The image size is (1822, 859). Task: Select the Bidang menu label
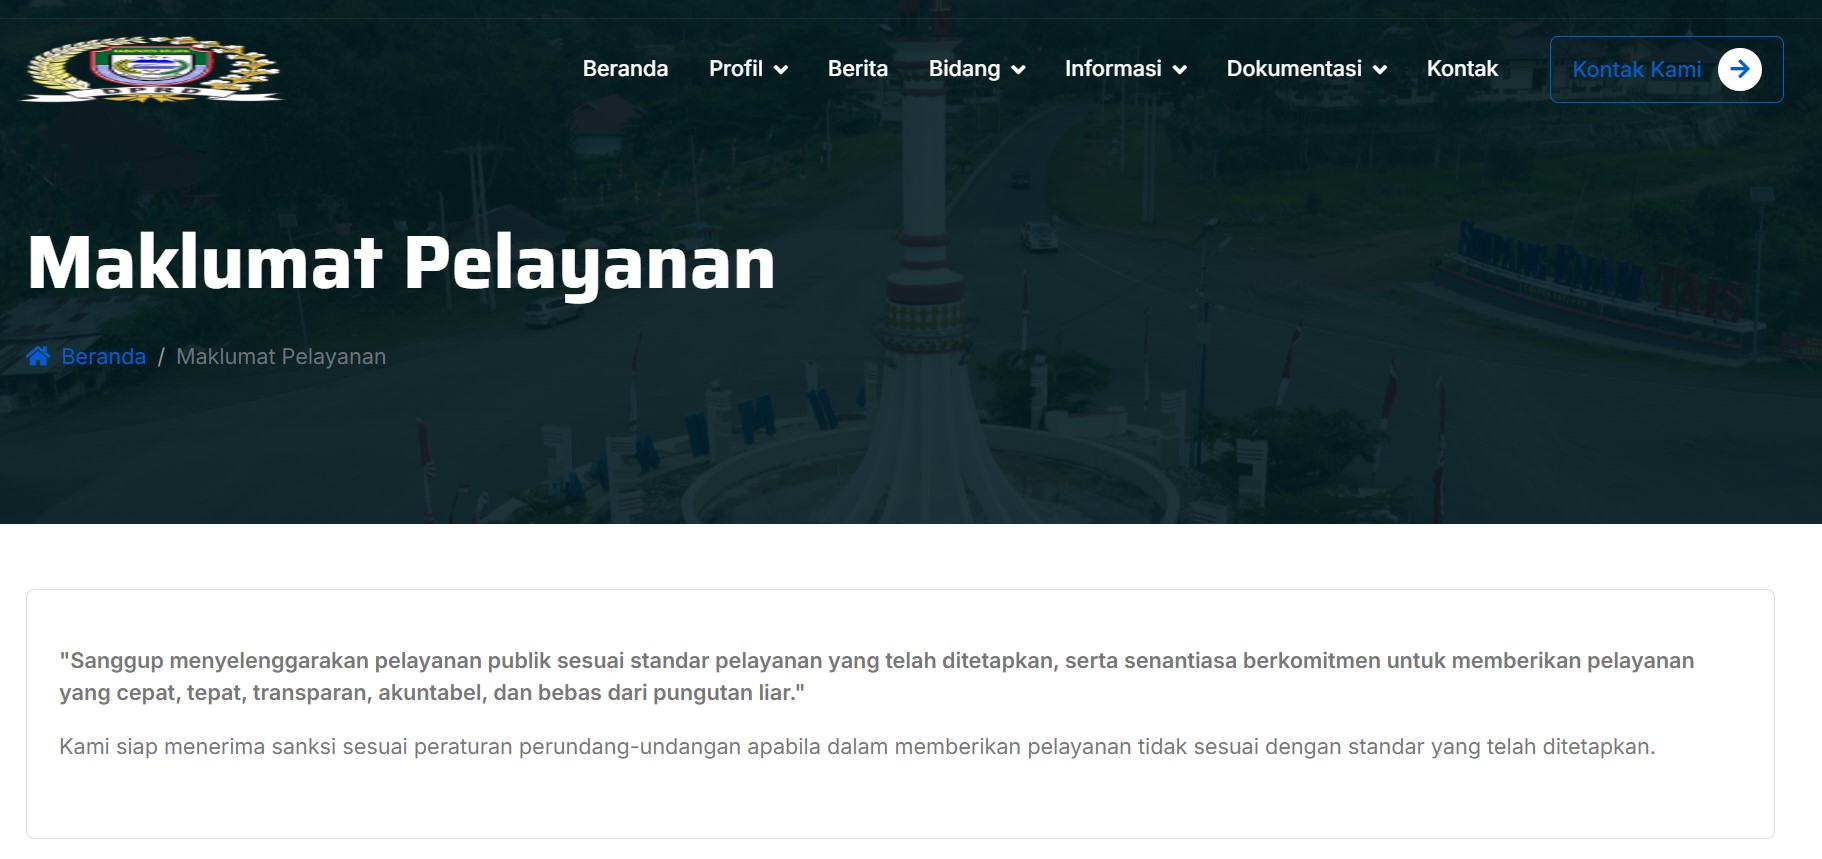pyautogui.click(x=963, y=69)
